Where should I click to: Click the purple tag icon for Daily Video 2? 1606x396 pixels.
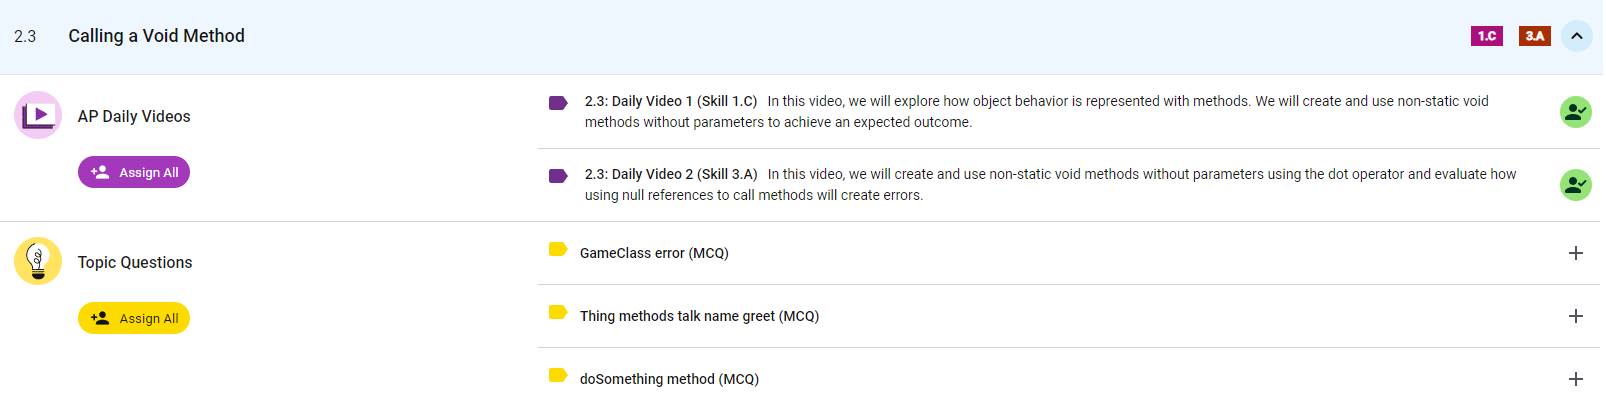pyautogui.click(x=558, y=176)
